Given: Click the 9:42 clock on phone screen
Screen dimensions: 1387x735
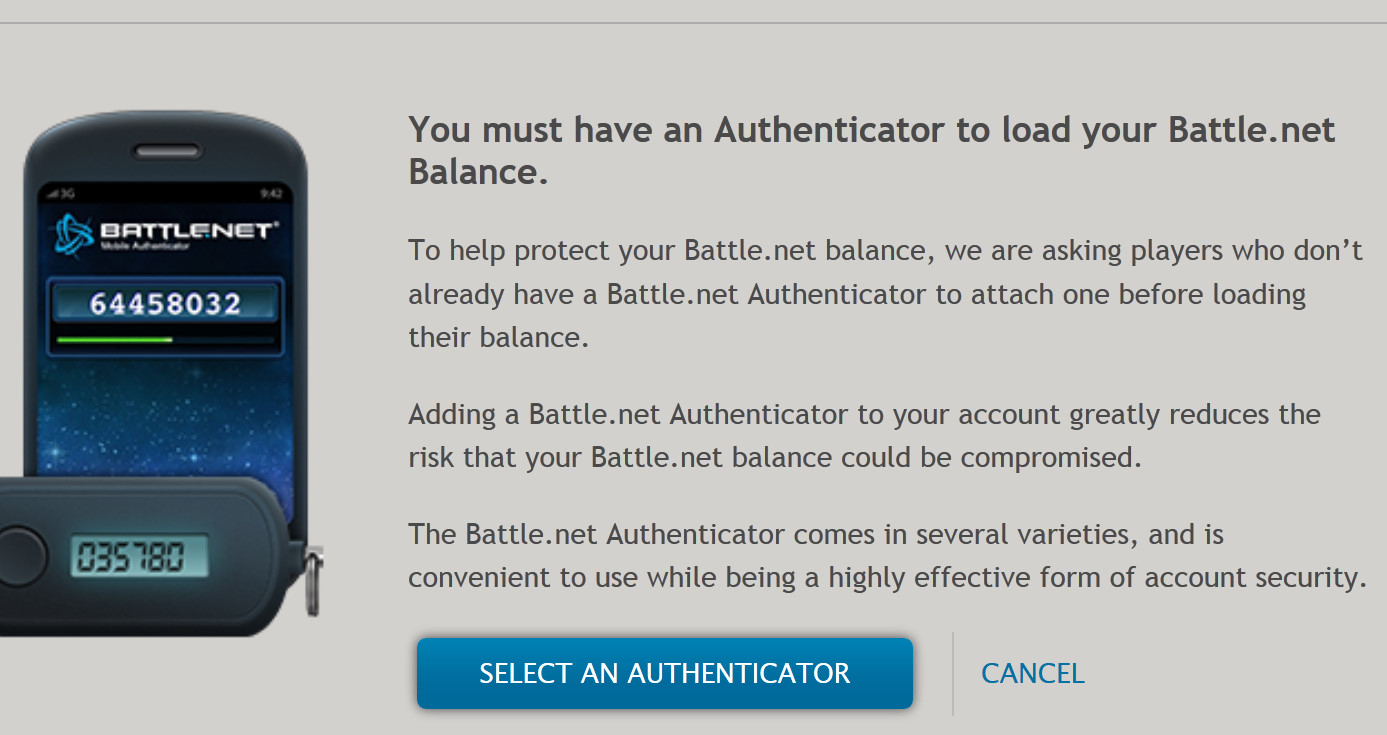Looking at the screenshot, I should click(269, 193).
